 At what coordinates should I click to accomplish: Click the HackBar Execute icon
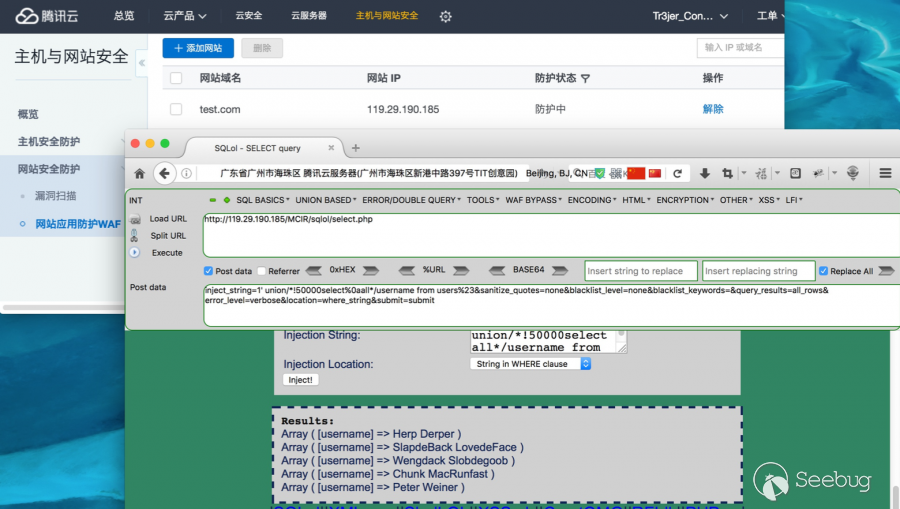[x=135, y=253]
